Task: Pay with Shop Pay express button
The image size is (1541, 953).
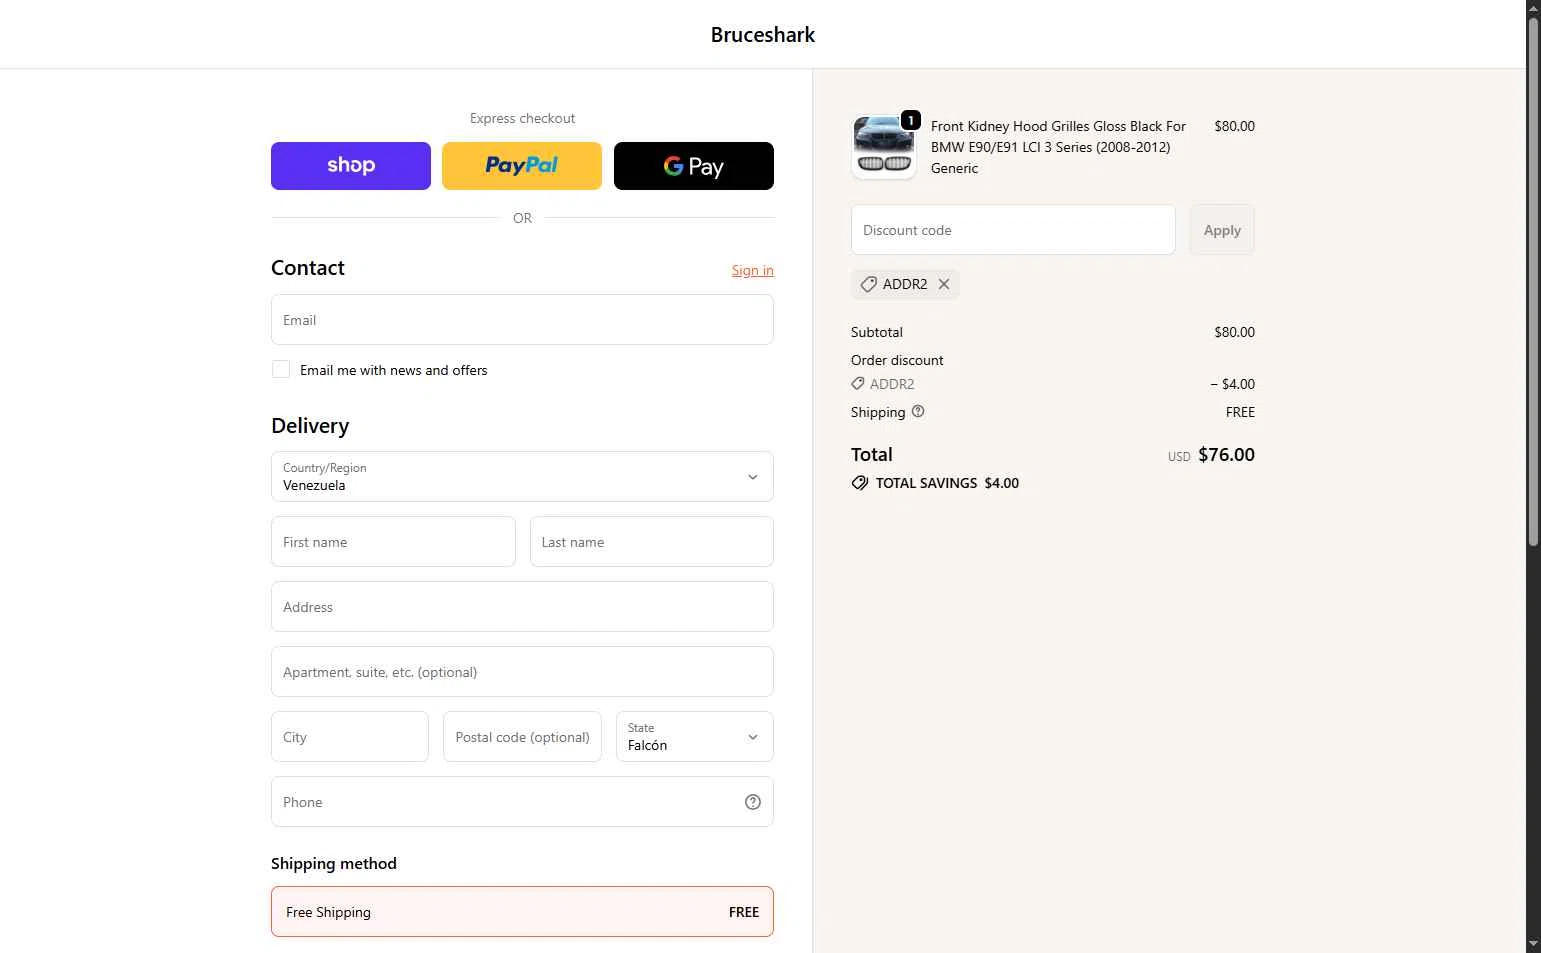Action: pyautogui.click(x=351, y=166)
